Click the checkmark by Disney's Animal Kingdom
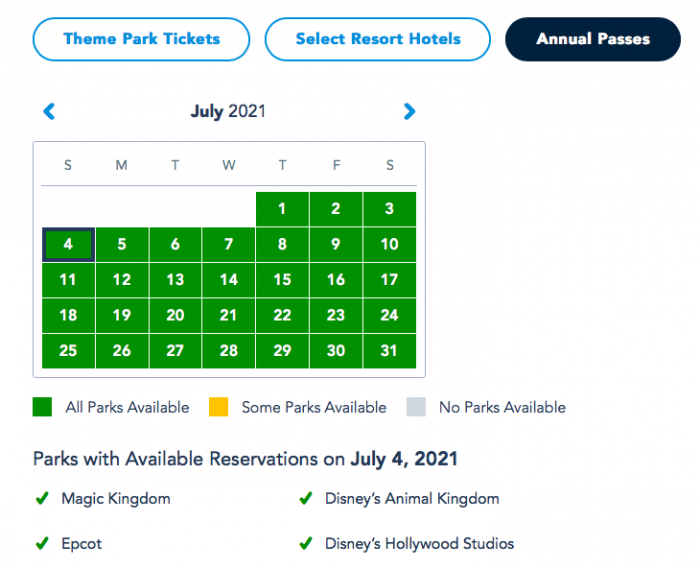 click(x=306, y=498)
